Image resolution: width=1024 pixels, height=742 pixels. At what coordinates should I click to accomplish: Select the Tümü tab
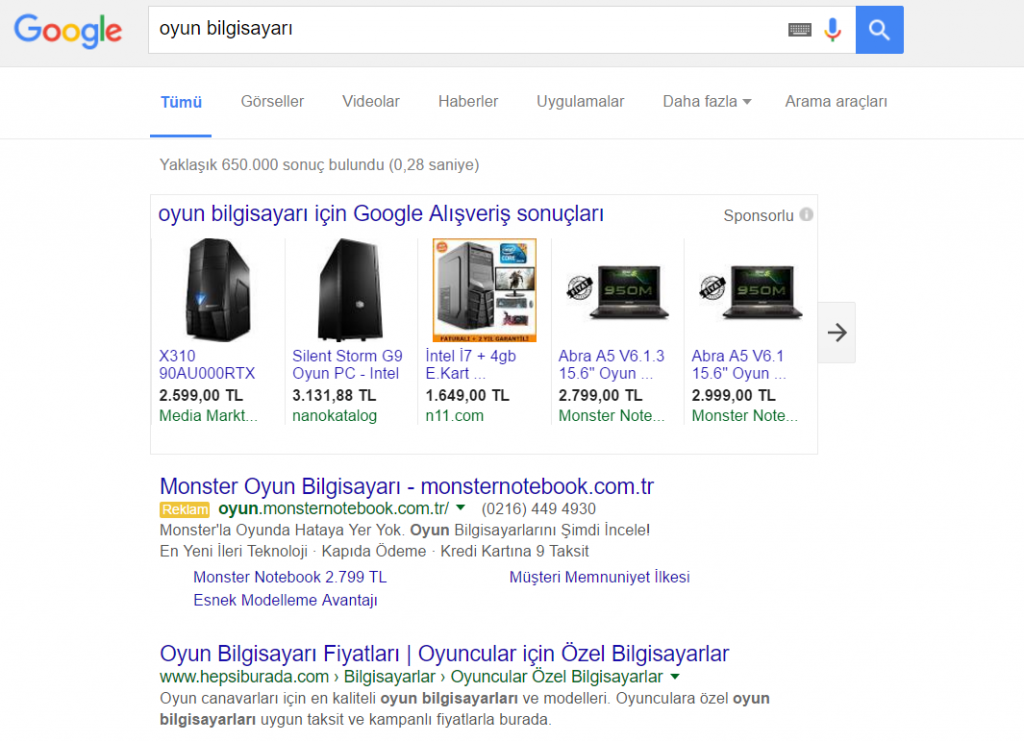click(181, 102)
